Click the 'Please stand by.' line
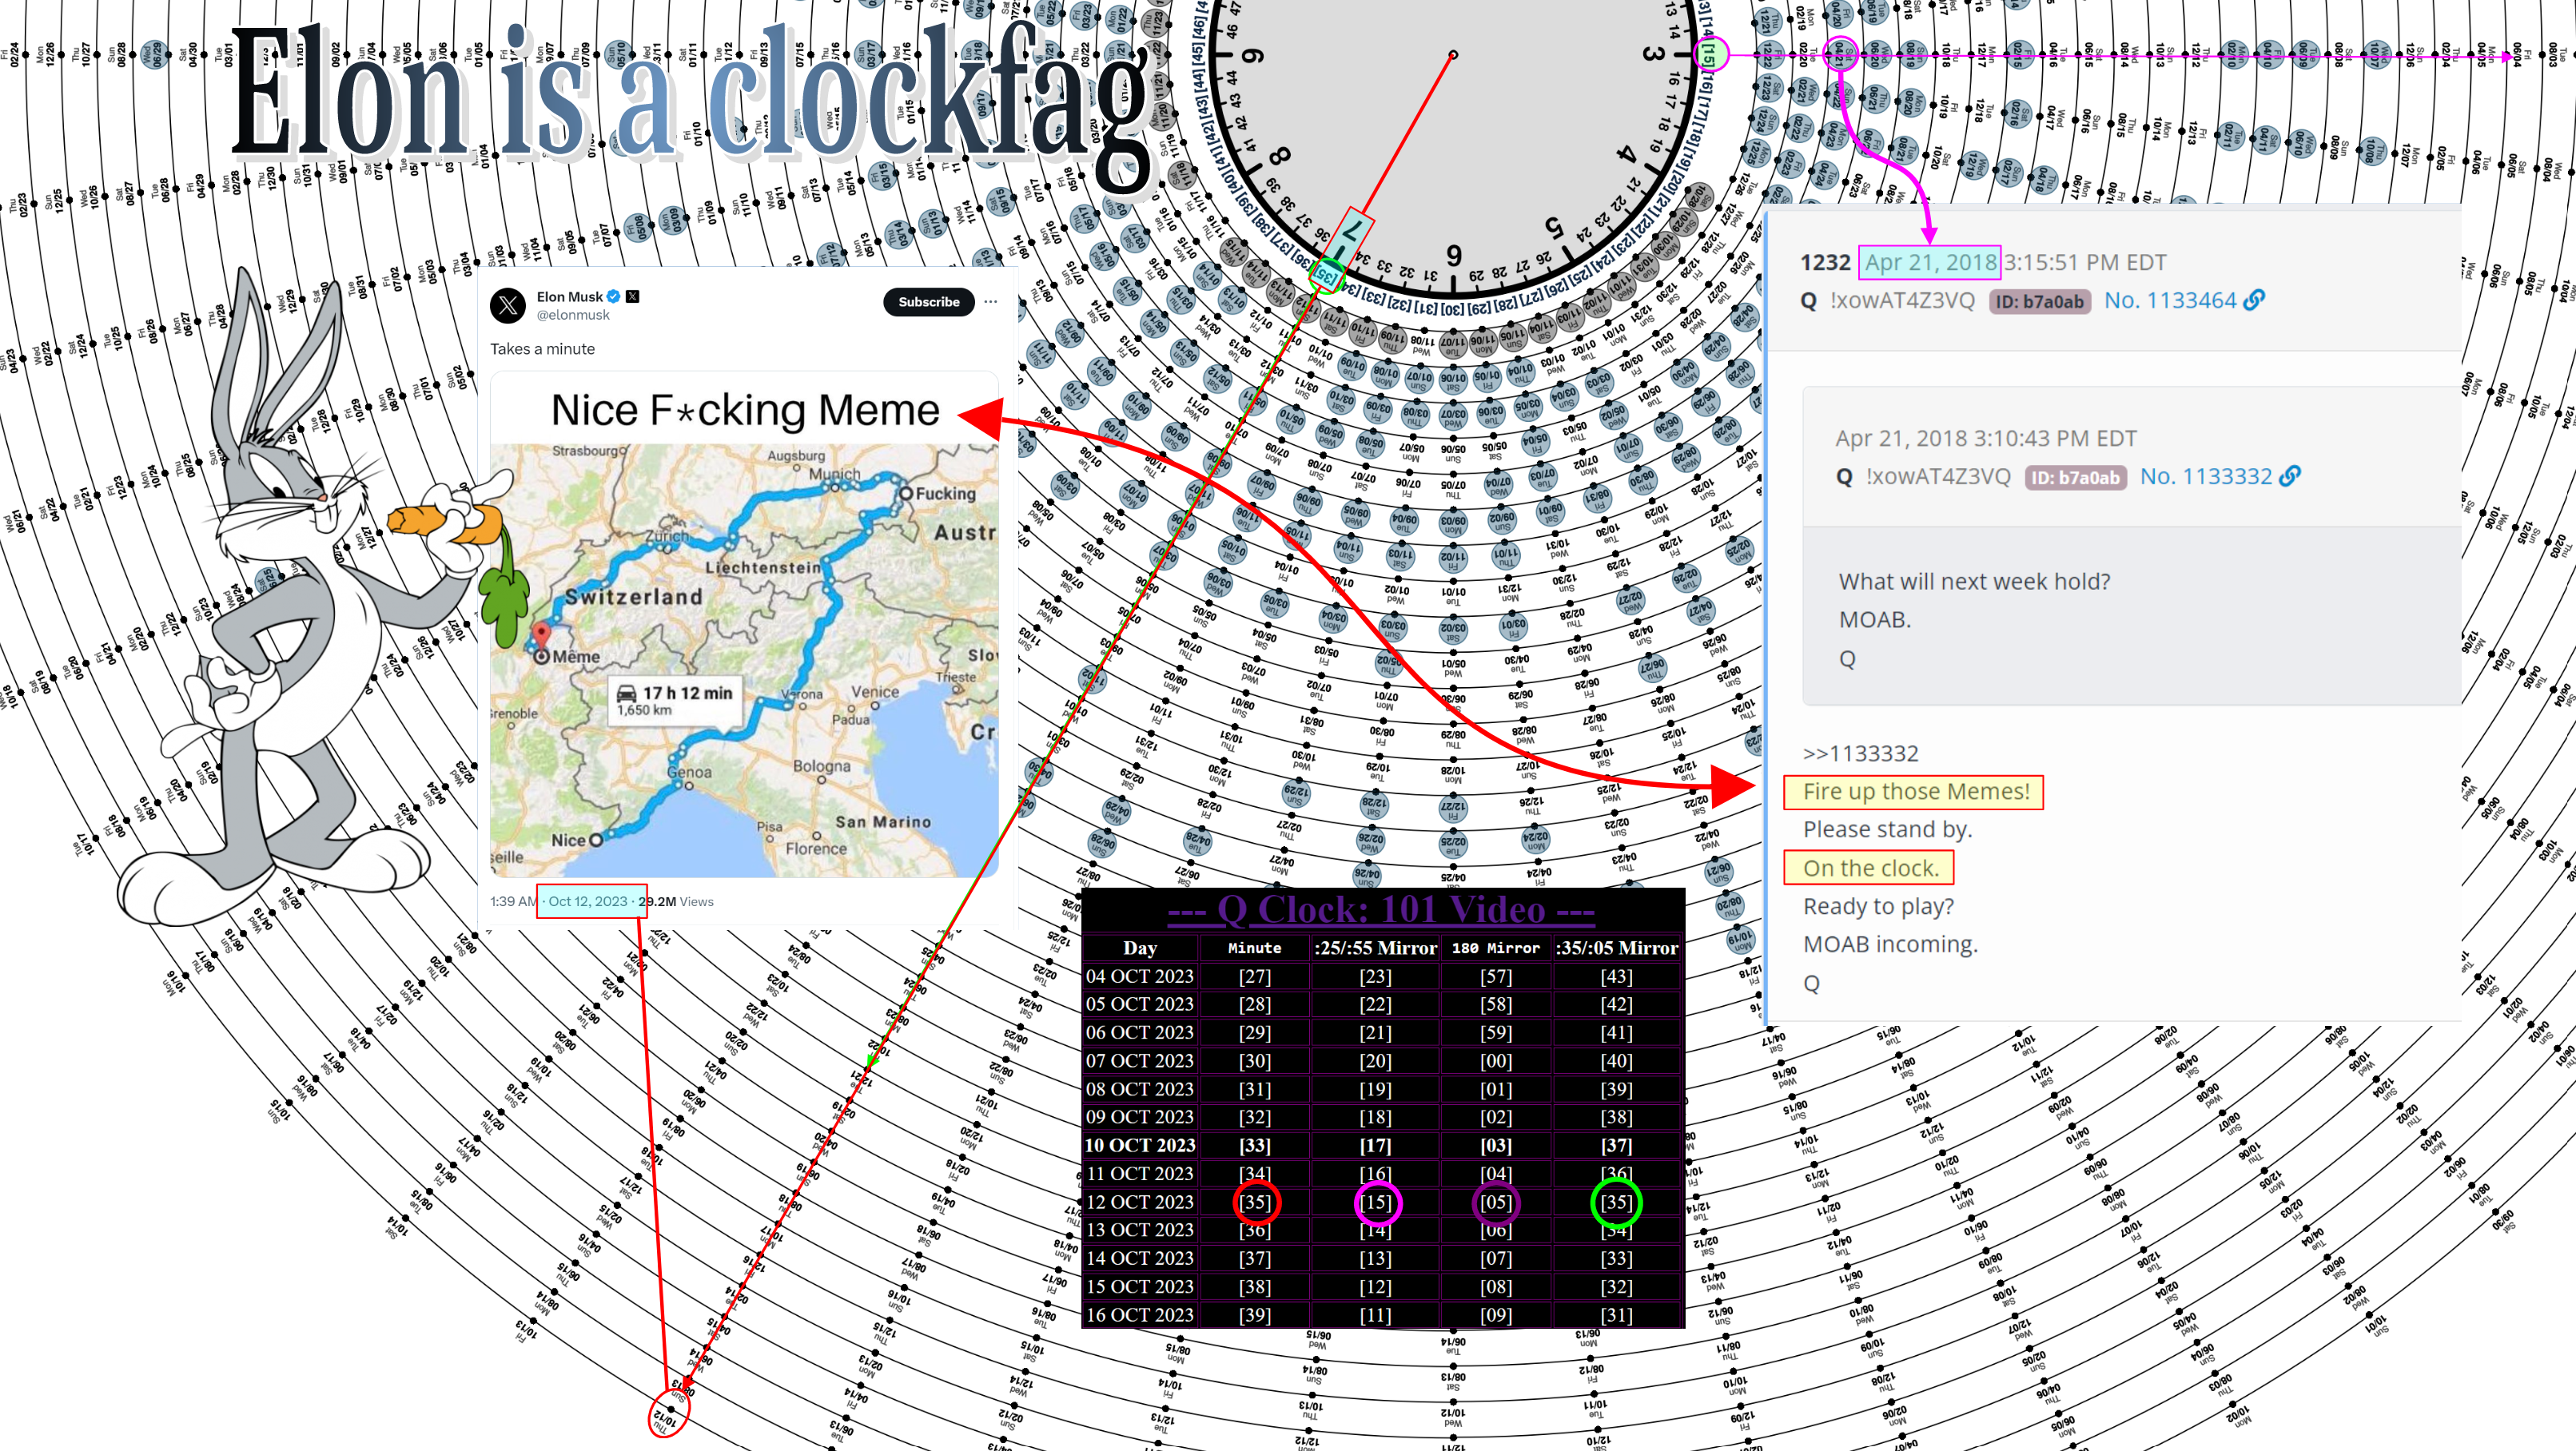This screenshot has width=2576, height=1451. pyautogui.click(x=1888, y=829)
